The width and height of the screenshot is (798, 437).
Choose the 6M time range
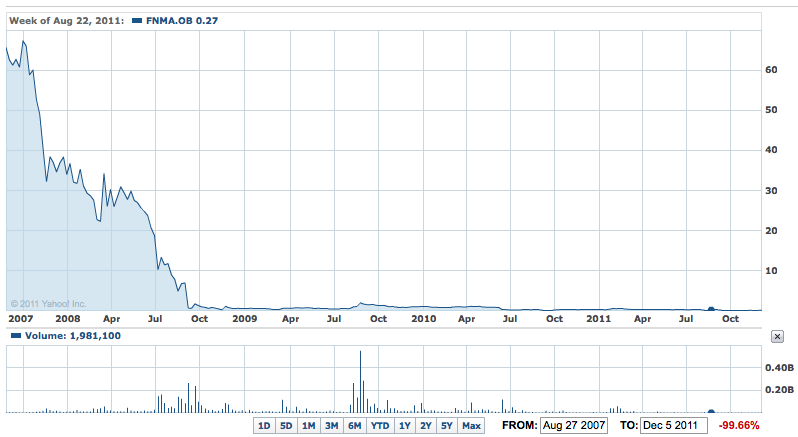(x=355, y=425)
